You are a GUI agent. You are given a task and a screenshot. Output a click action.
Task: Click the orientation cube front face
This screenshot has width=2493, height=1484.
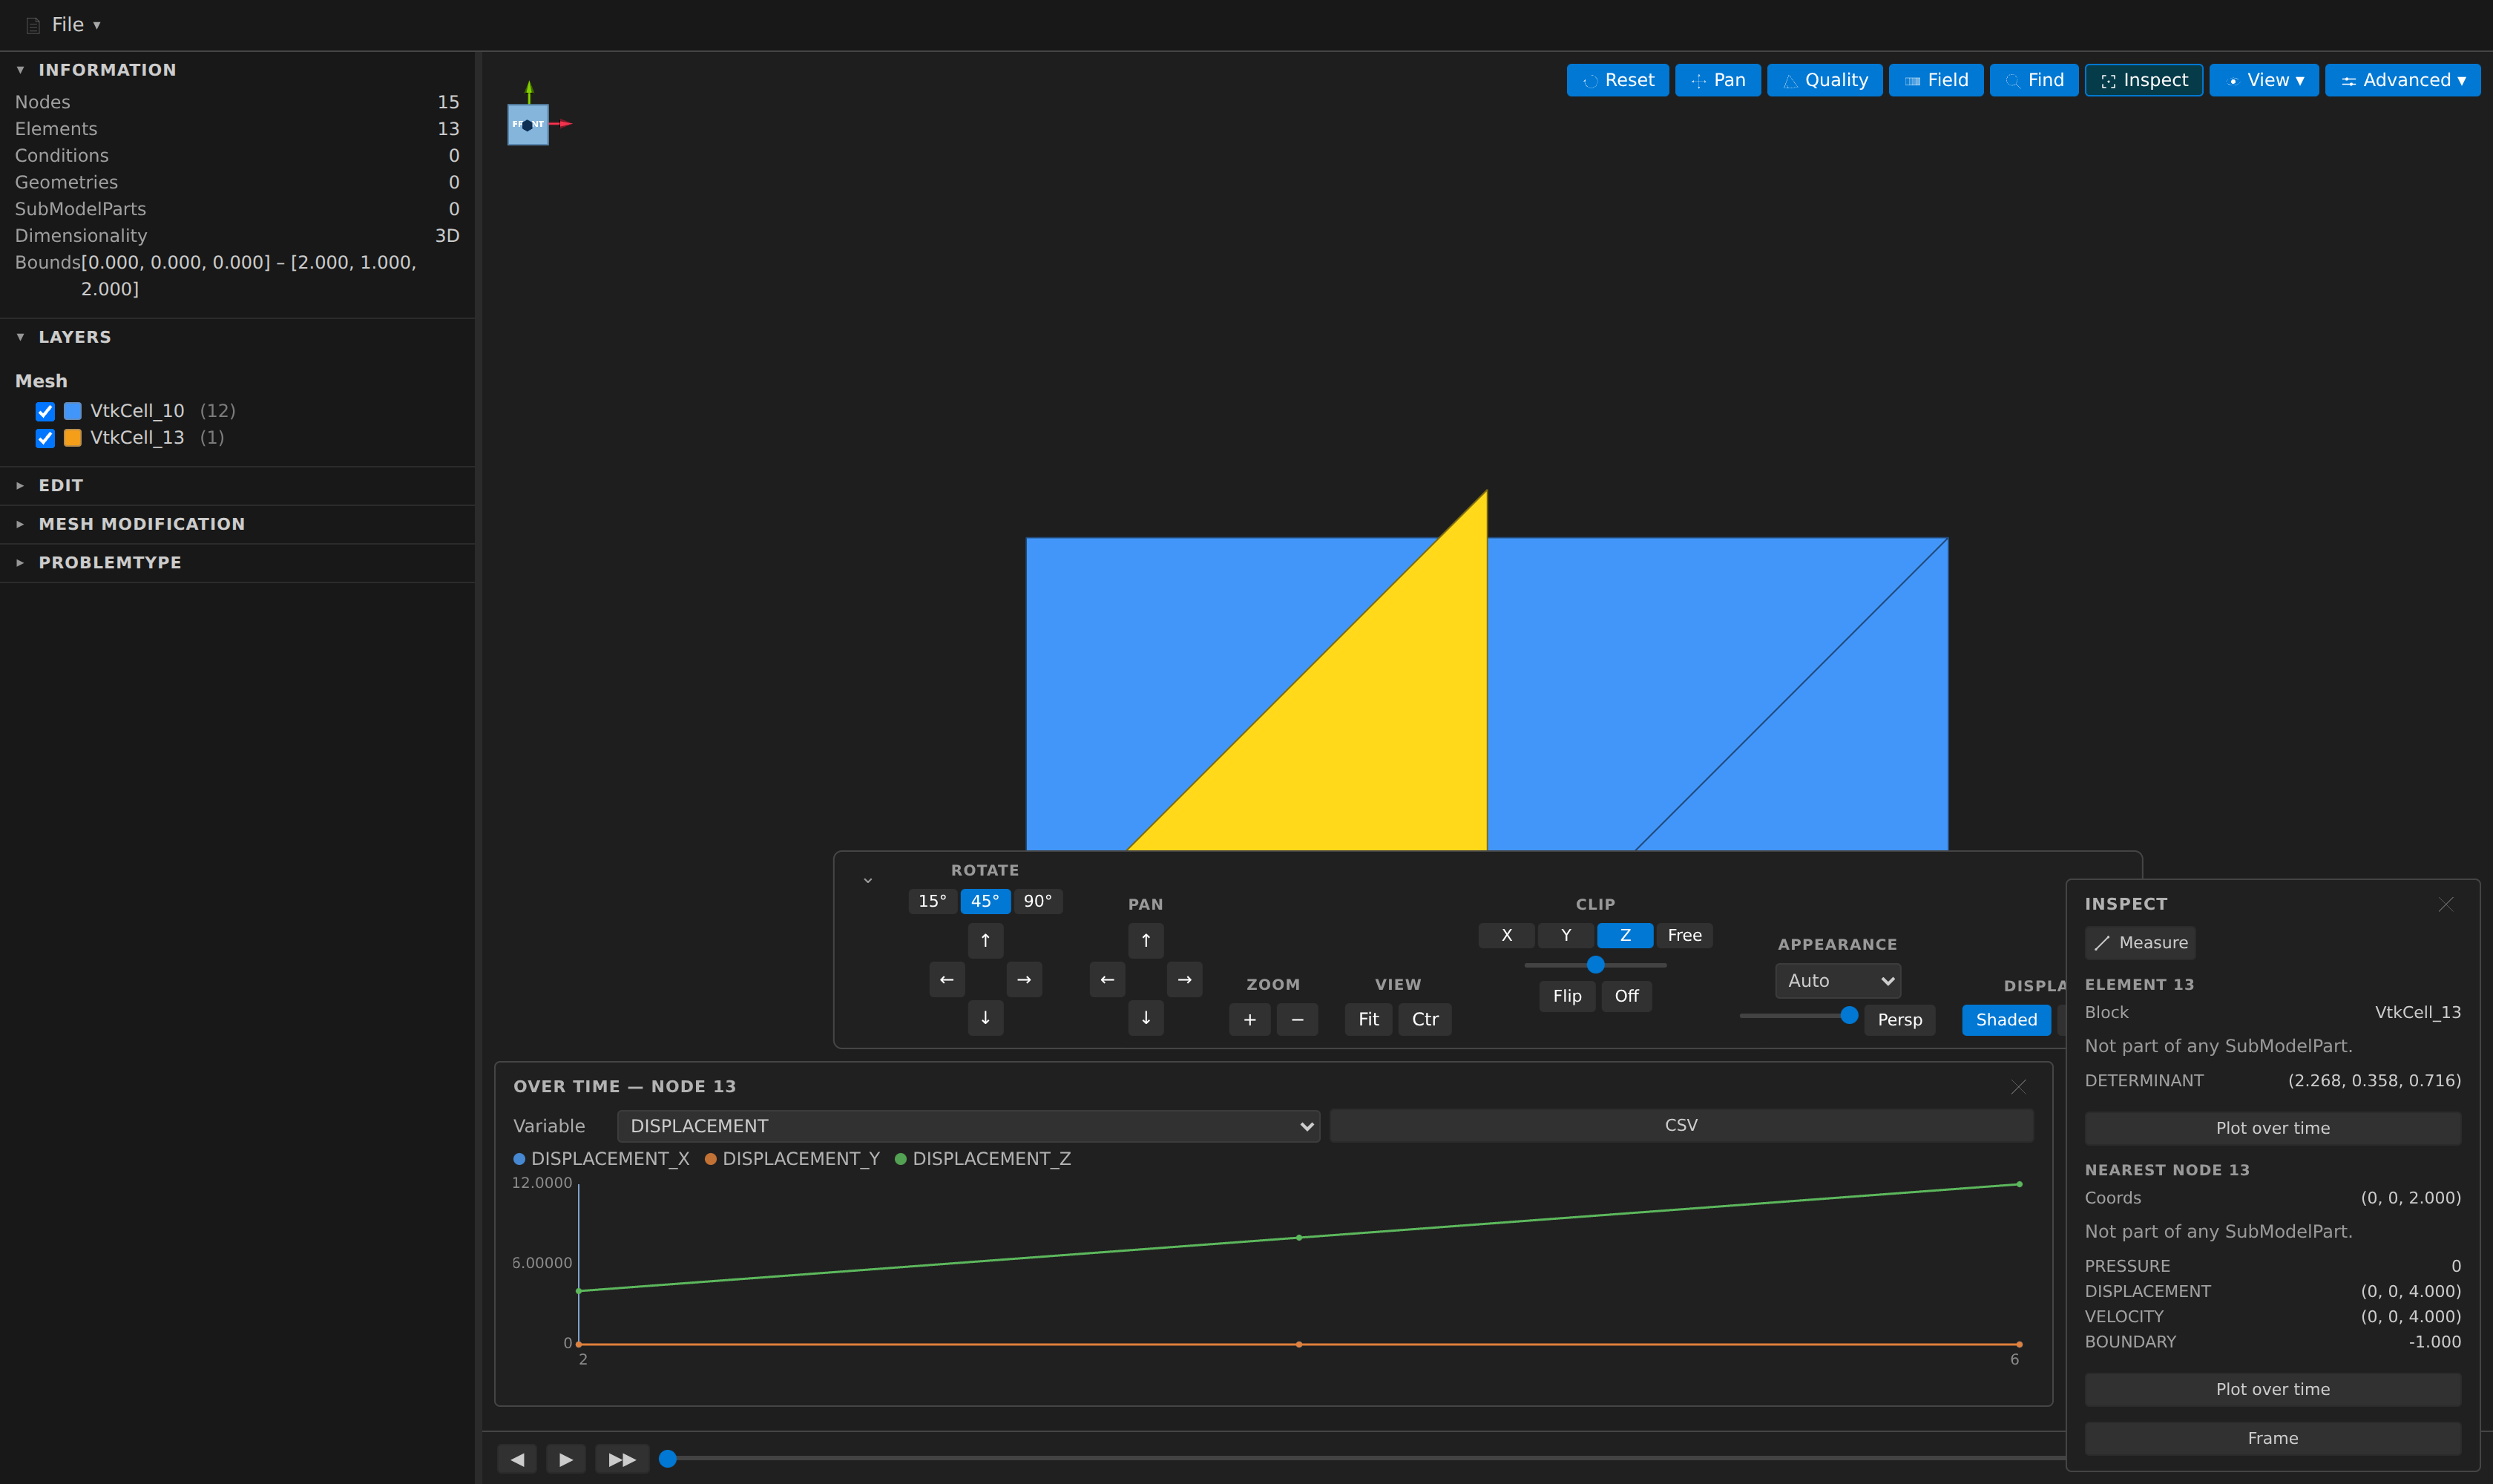527,125
